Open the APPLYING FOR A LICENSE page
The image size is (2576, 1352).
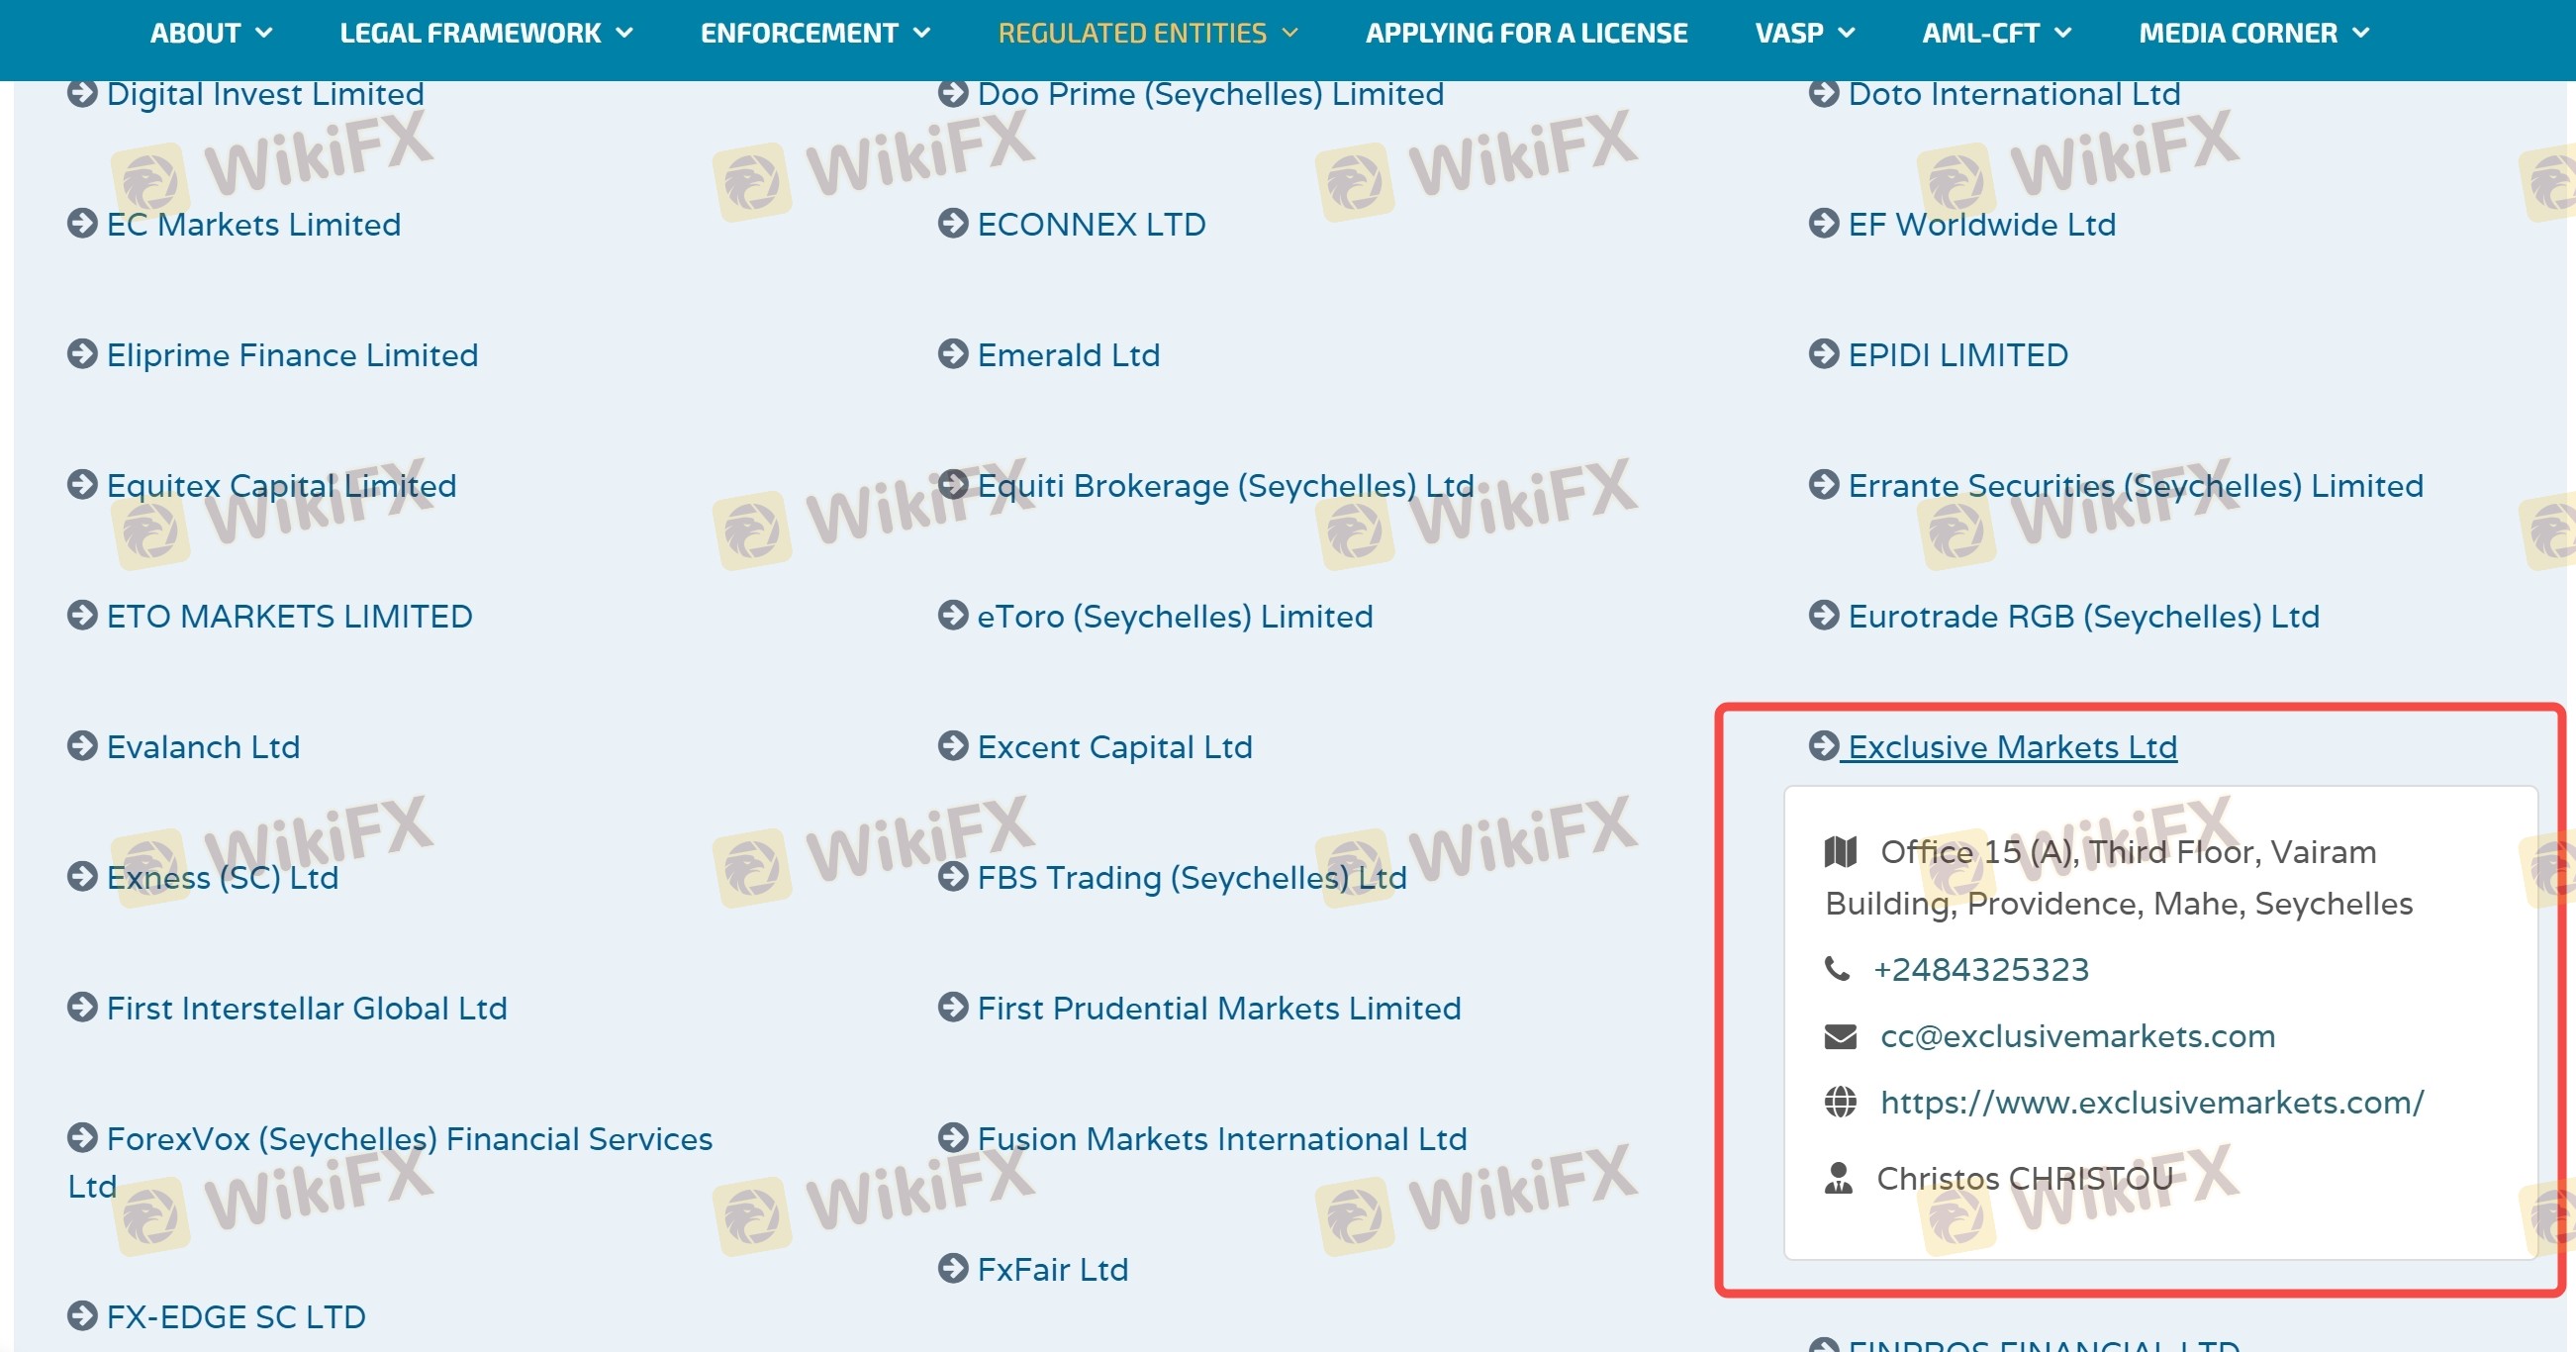(1526, 33)
